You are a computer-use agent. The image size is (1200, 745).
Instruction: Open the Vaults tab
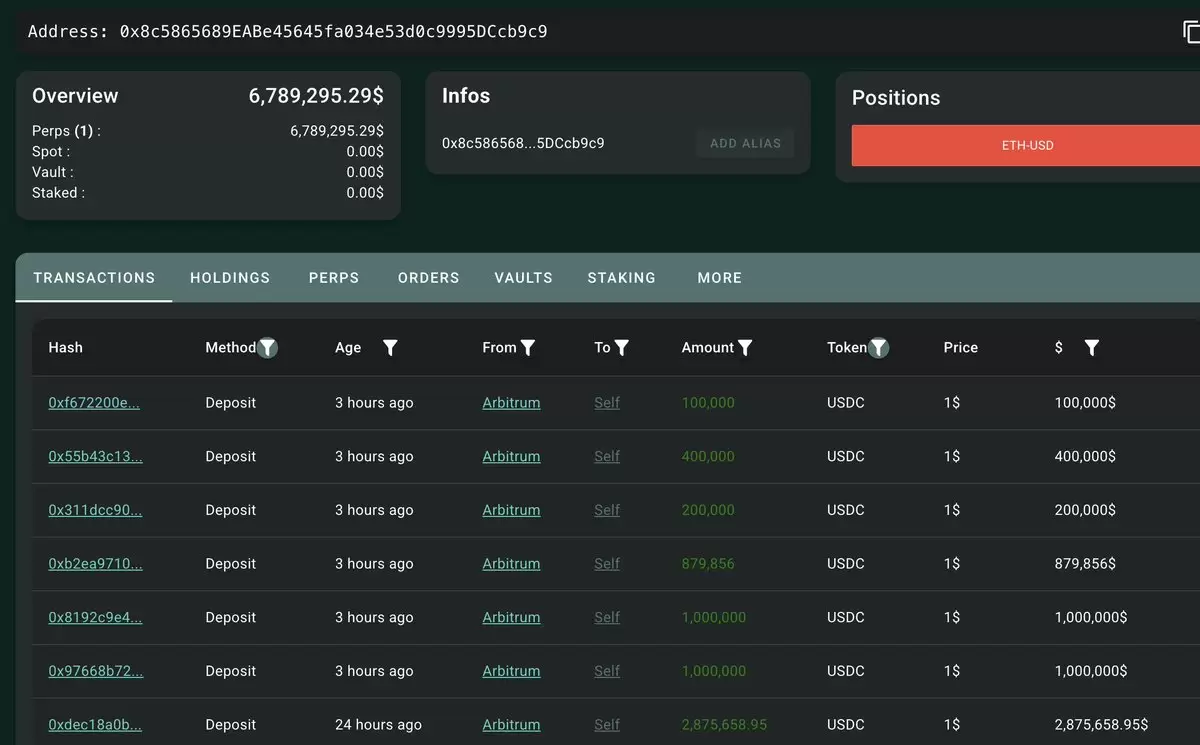pos(523,278)
